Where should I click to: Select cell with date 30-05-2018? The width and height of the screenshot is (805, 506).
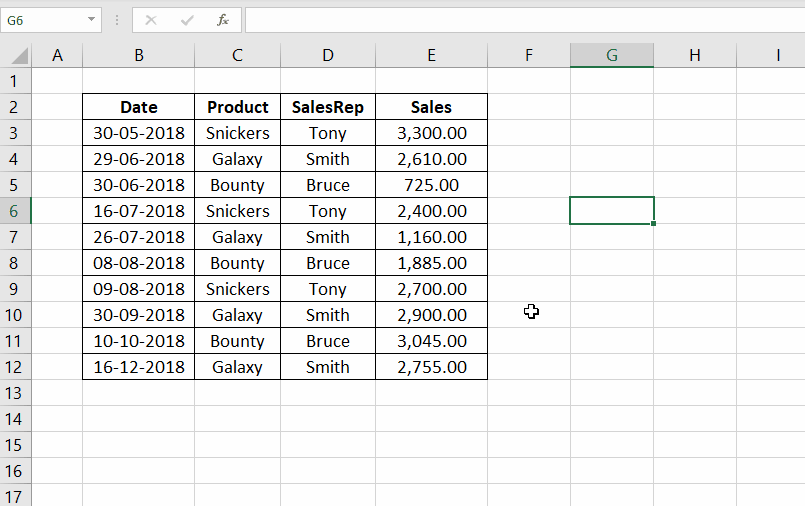tap(139, 133)
